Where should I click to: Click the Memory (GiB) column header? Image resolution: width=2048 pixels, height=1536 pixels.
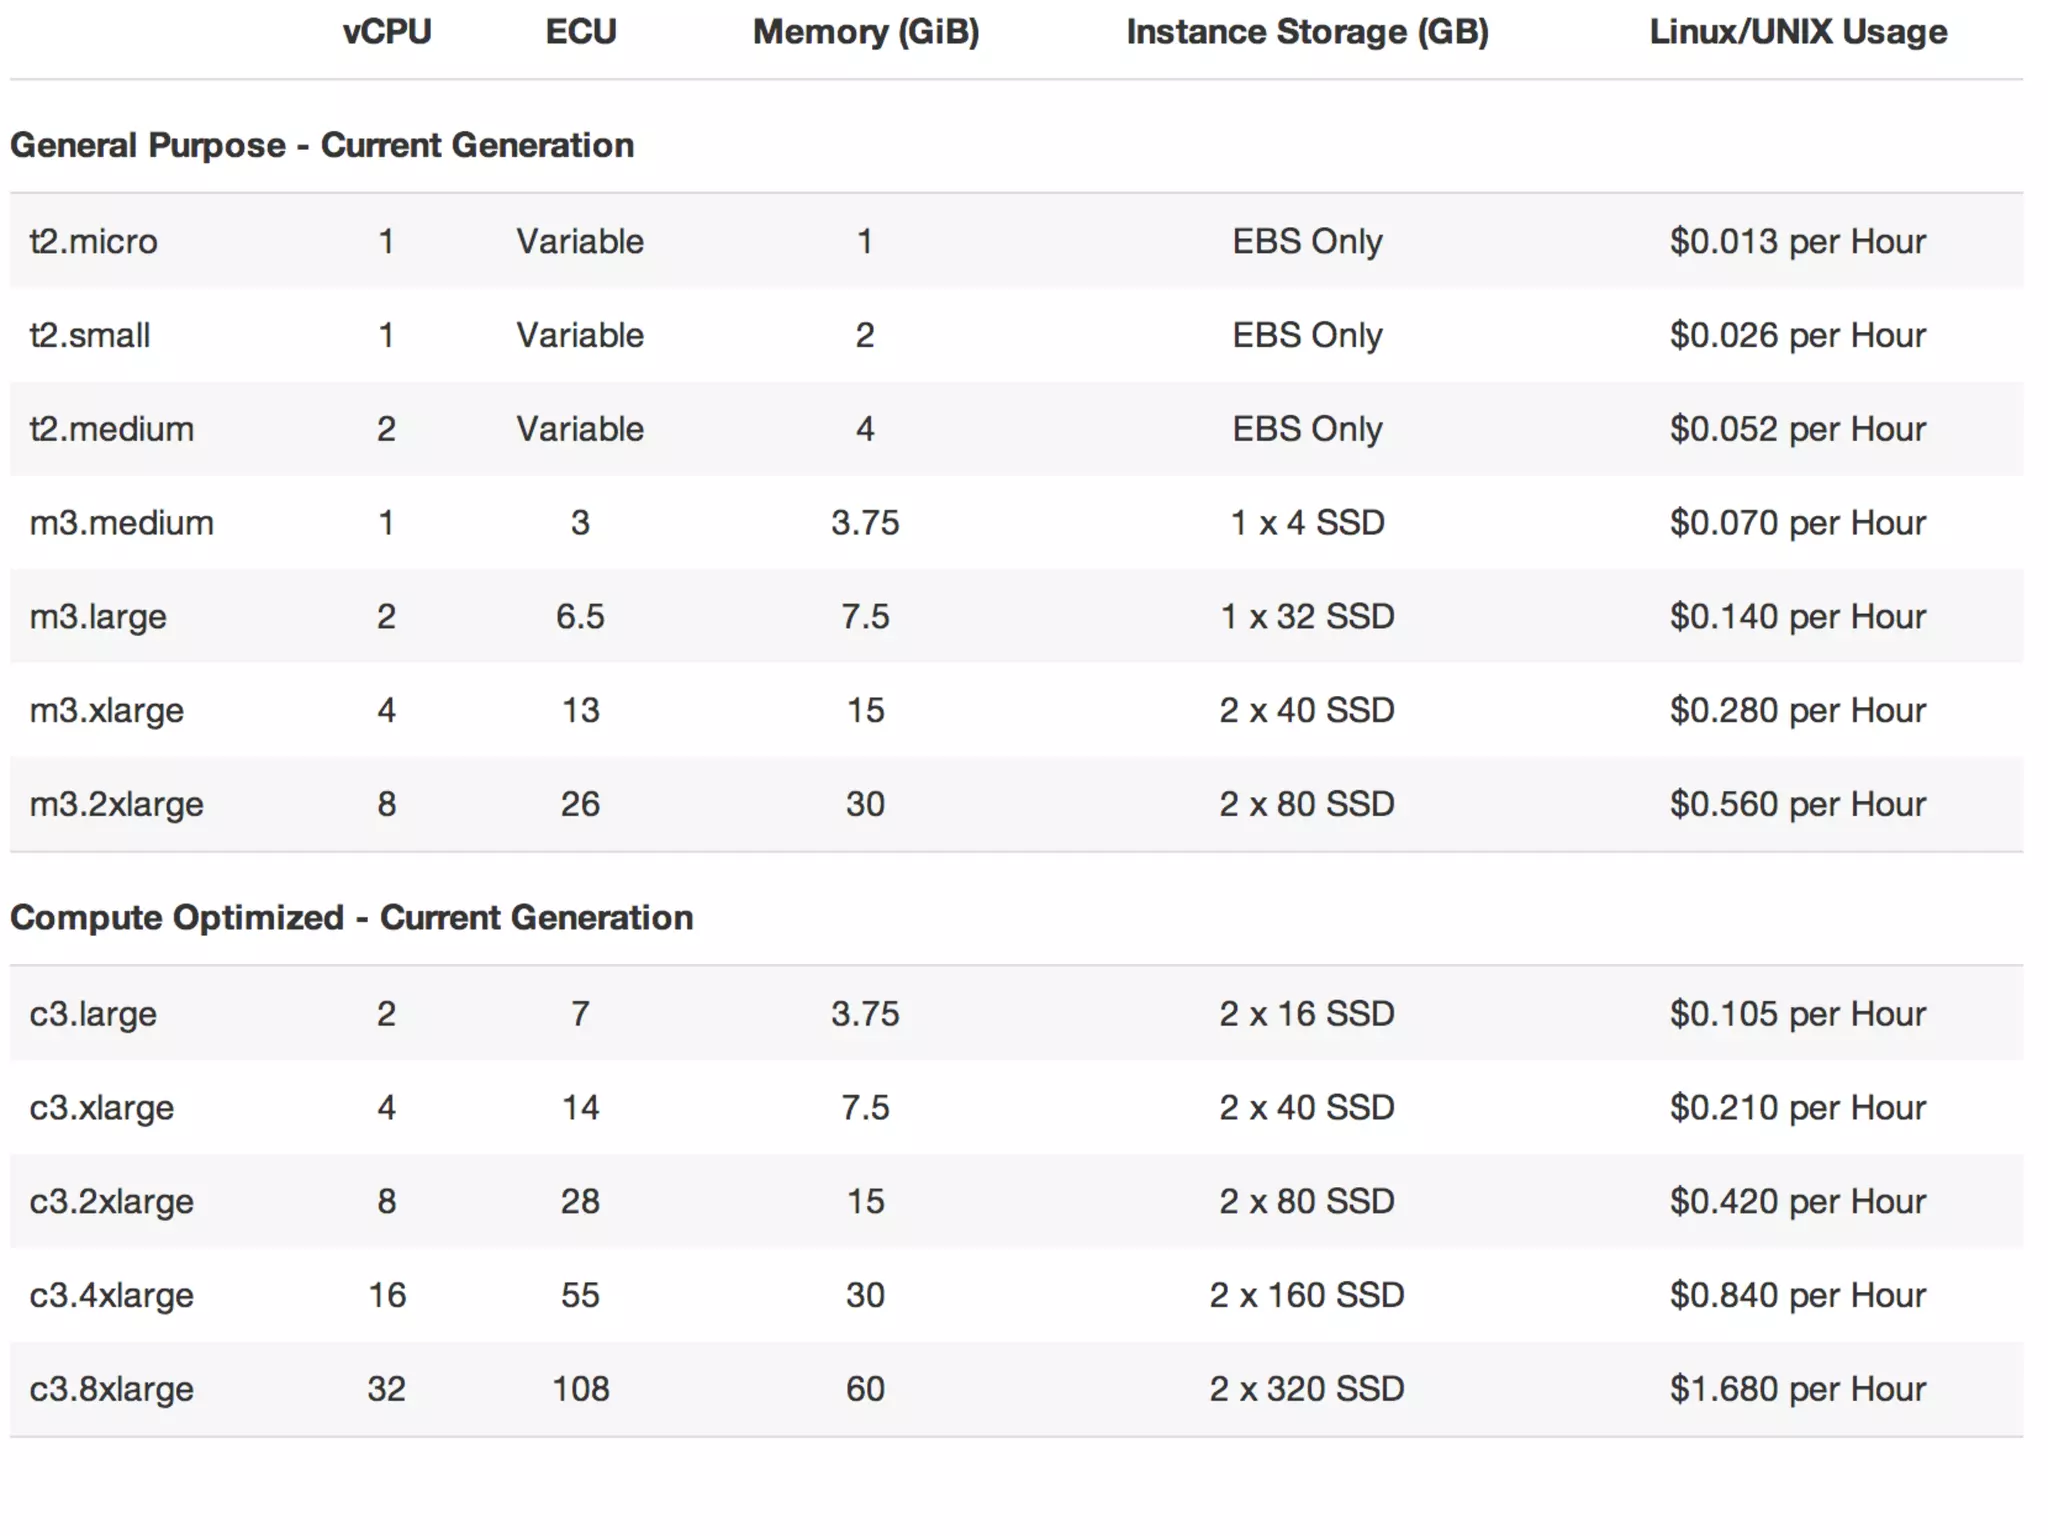coord(865,32)
